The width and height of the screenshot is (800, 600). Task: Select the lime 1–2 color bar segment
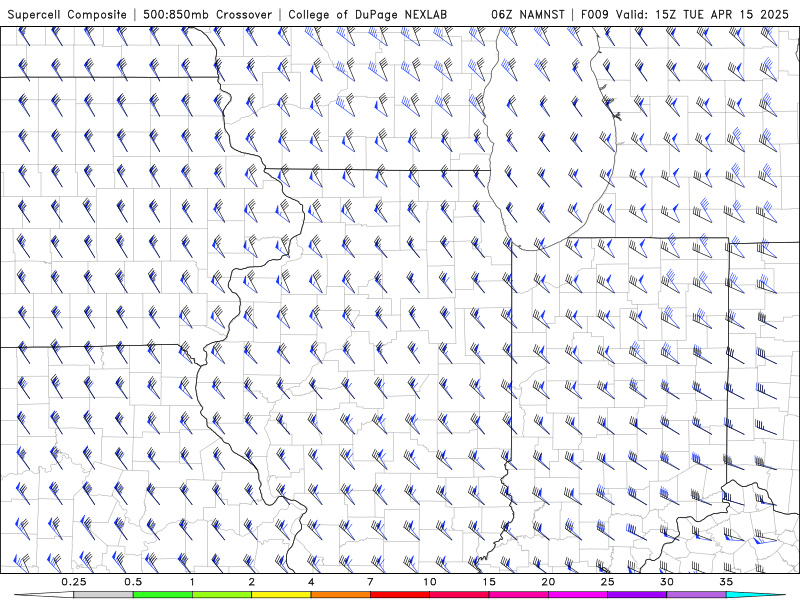coord(221,595)
